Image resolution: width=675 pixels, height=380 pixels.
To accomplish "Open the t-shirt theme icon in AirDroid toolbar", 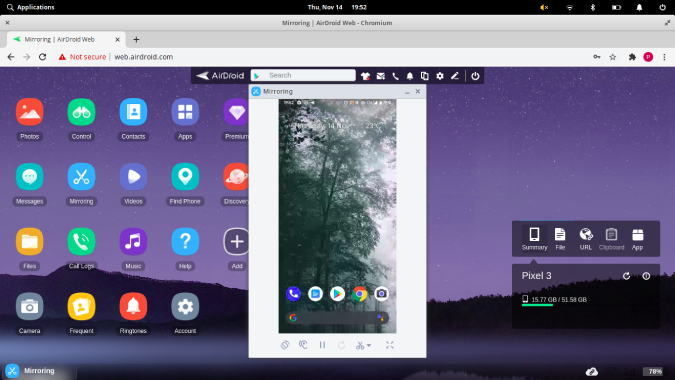I will (365, 76).
